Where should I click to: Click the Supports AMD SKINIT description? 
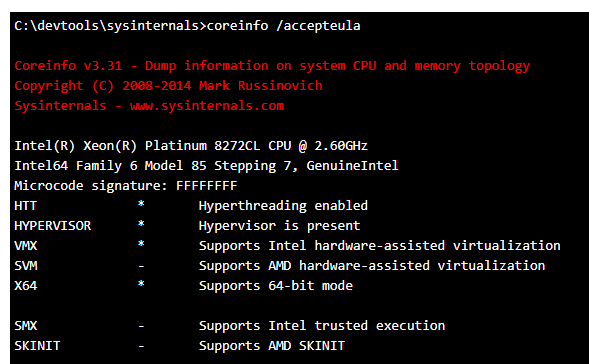[x=272, y=346]
